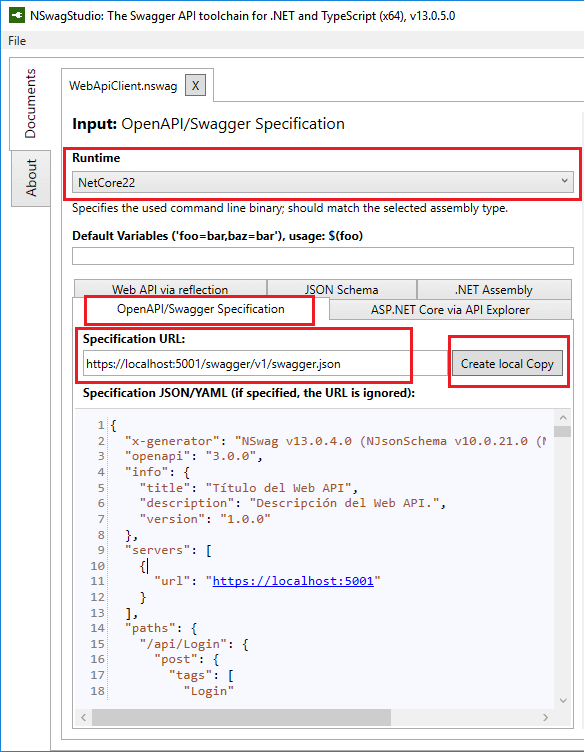
Task: Click the vertical scrollbar thumb of JSON editor
Action: click(x=562, y=431)
